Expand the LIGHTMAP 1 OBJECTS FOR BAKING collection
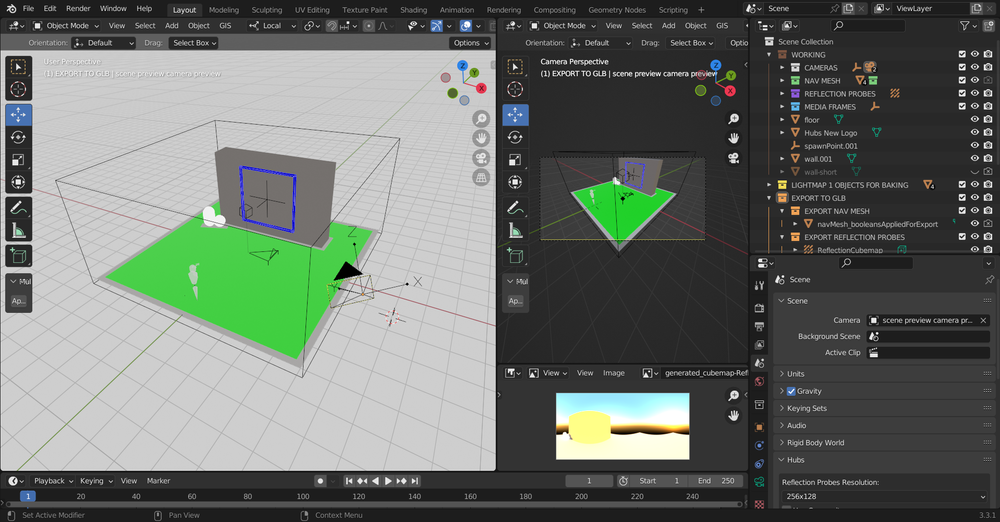Image resolution: width=1000 pixels, height=522 pixels. click(769, 185)
